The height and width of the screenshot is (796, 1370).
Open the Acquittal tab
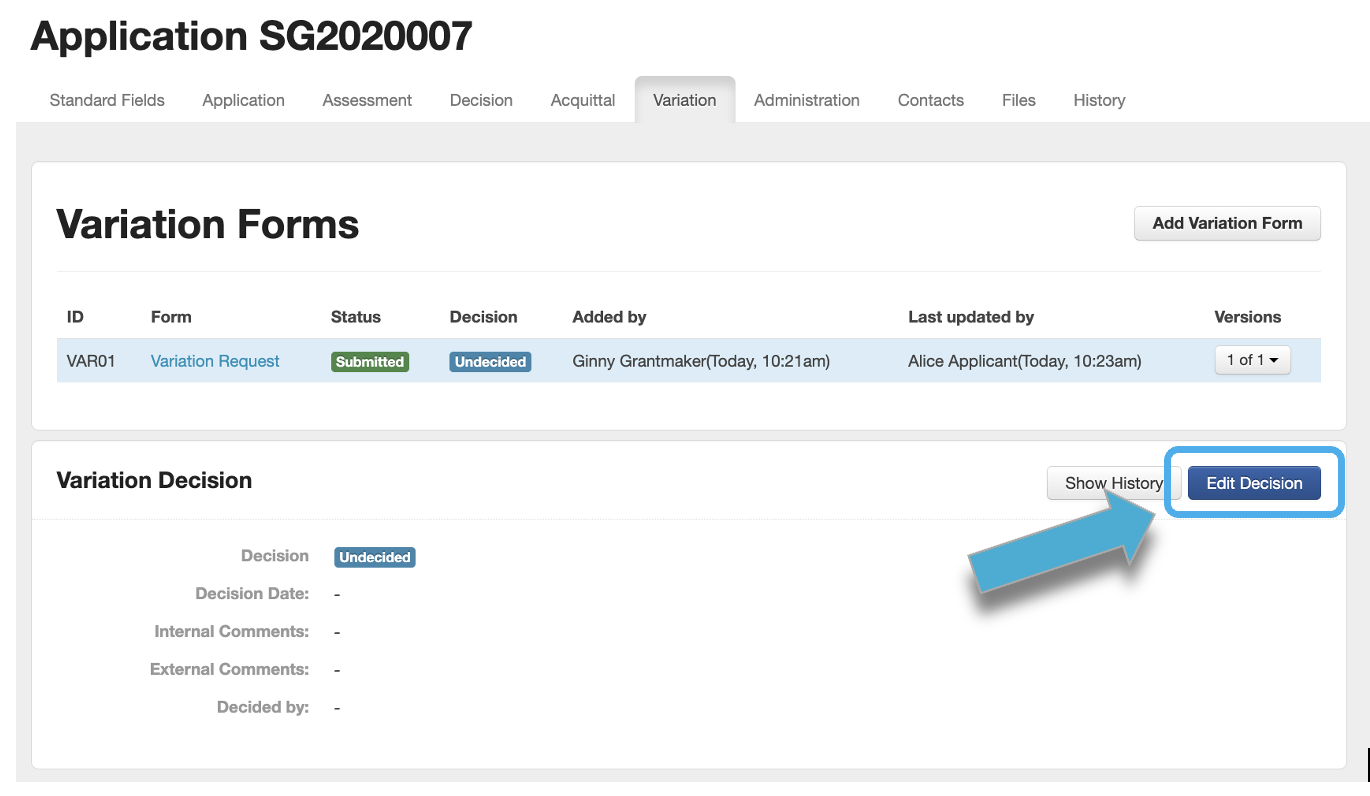click(x=582, y=100)
